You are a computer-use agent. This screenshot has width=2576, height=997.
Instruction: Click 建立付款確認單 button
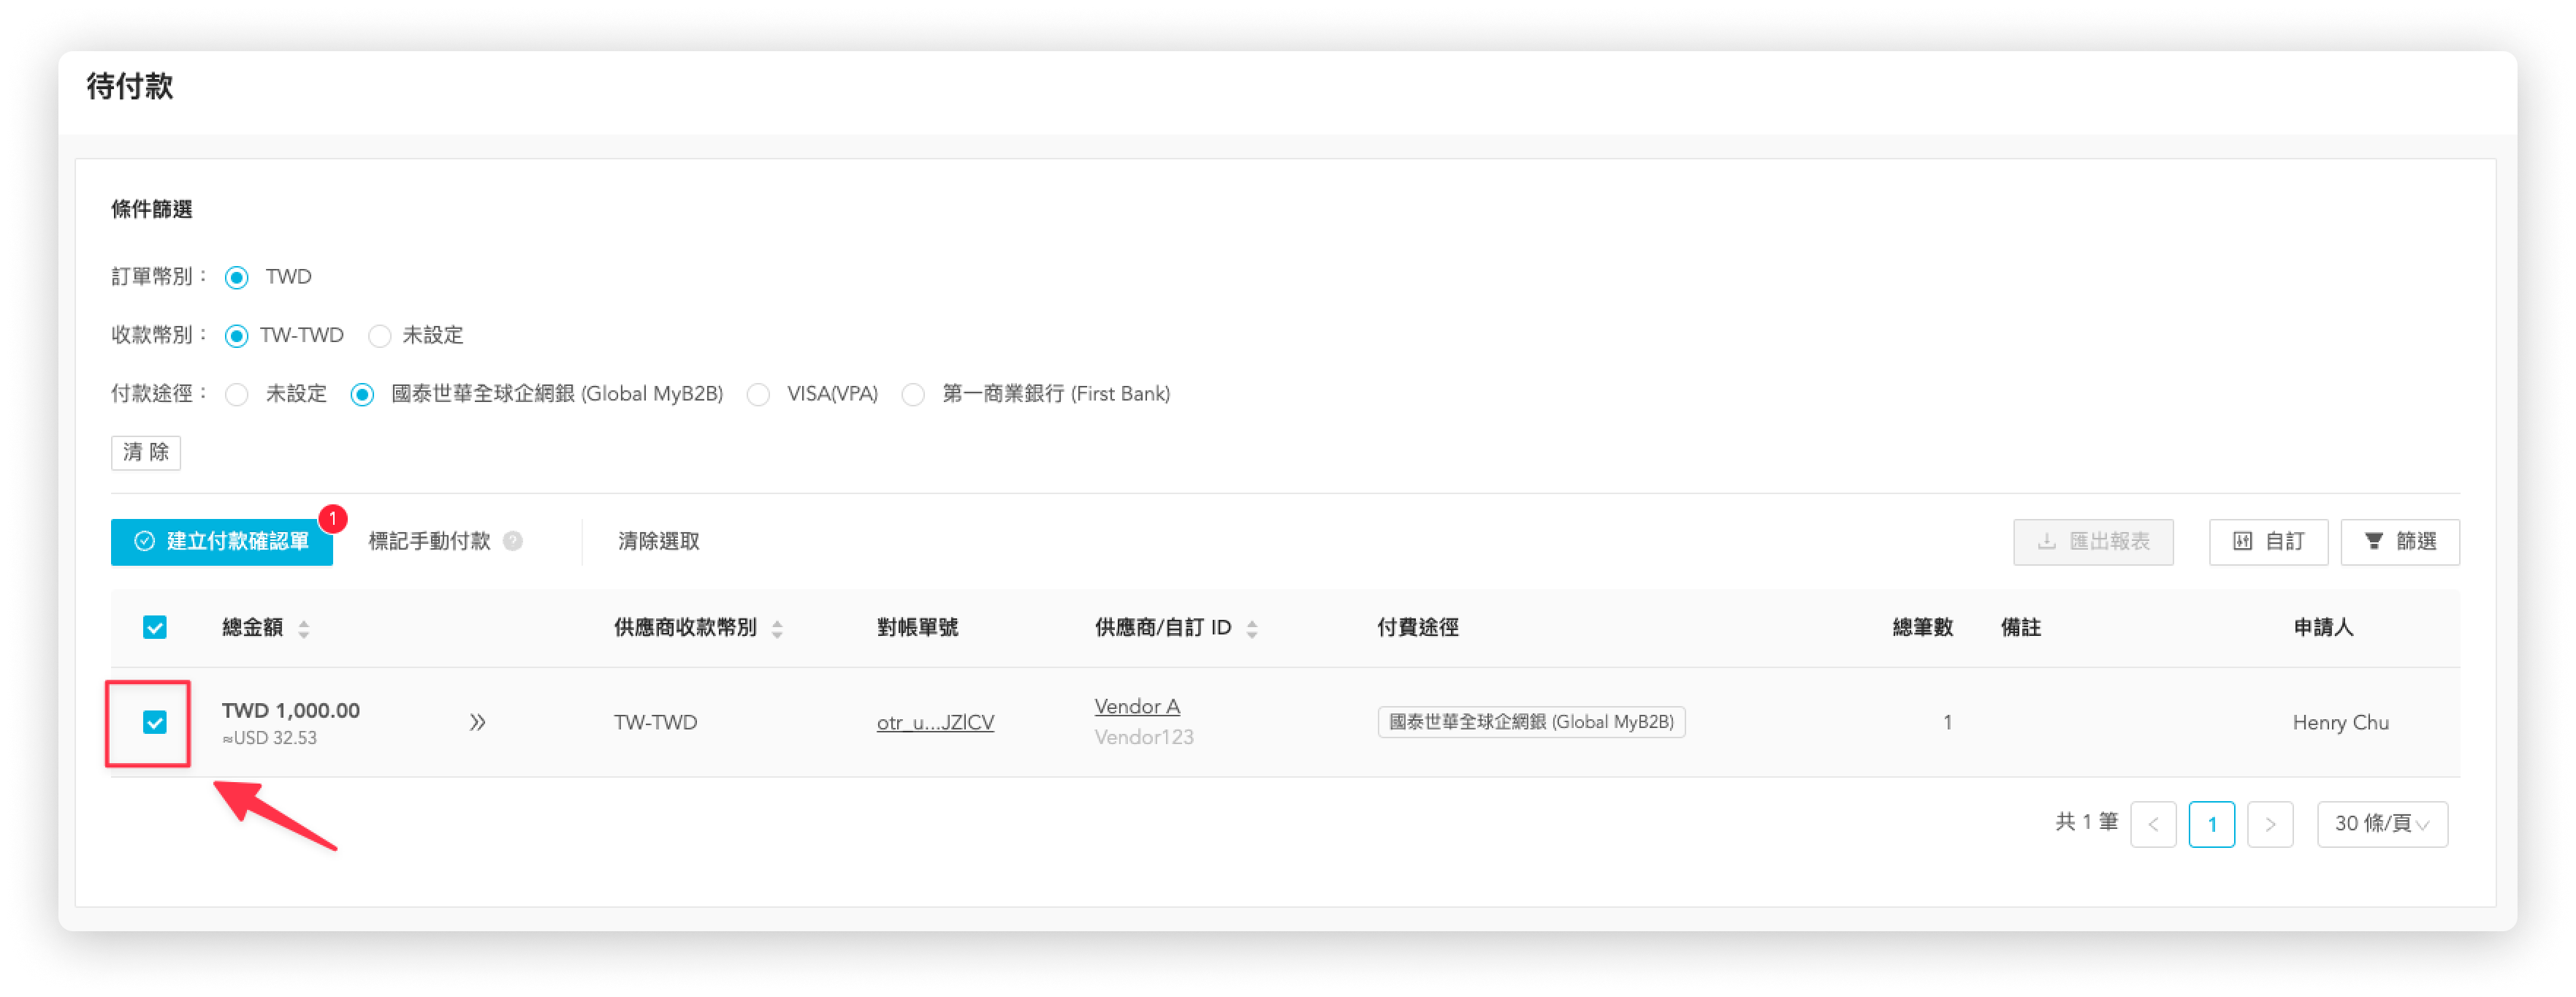click(x=222, y=541)
